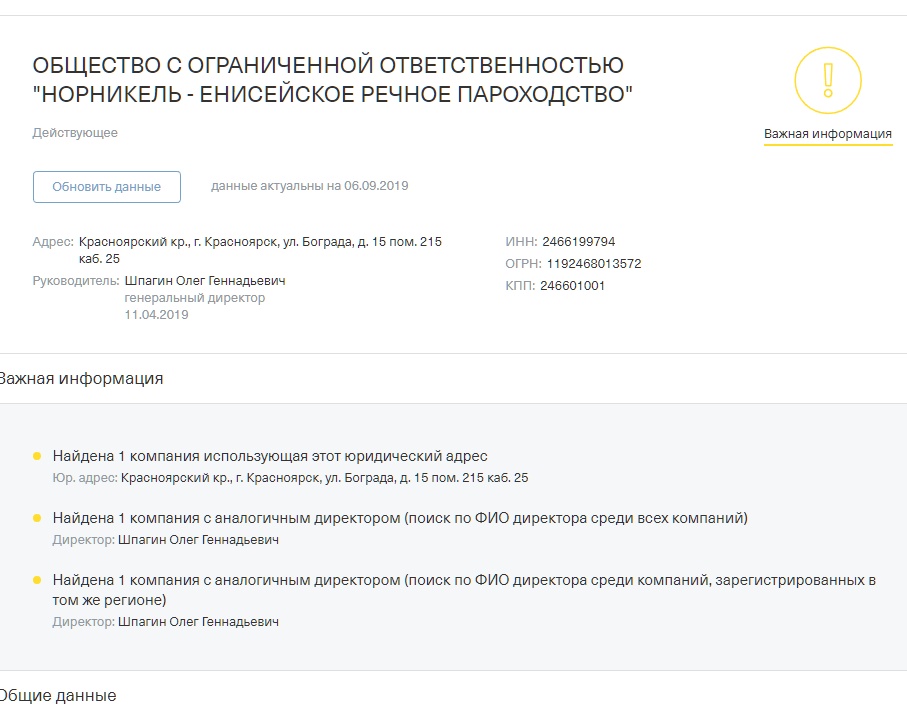Click the генеральный директор title text
The width and height of the screenshot is (907, 714).
click(x=194, y=298)
